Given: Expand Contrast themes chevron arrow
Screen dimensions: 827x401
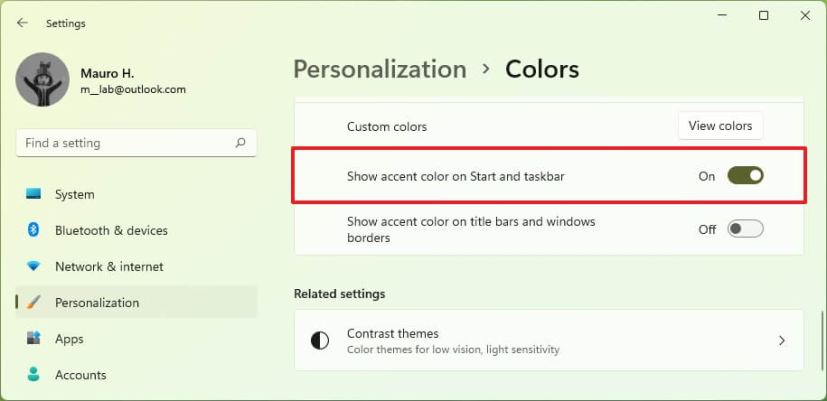Looking at the screenshot, I should click(782, 341).
